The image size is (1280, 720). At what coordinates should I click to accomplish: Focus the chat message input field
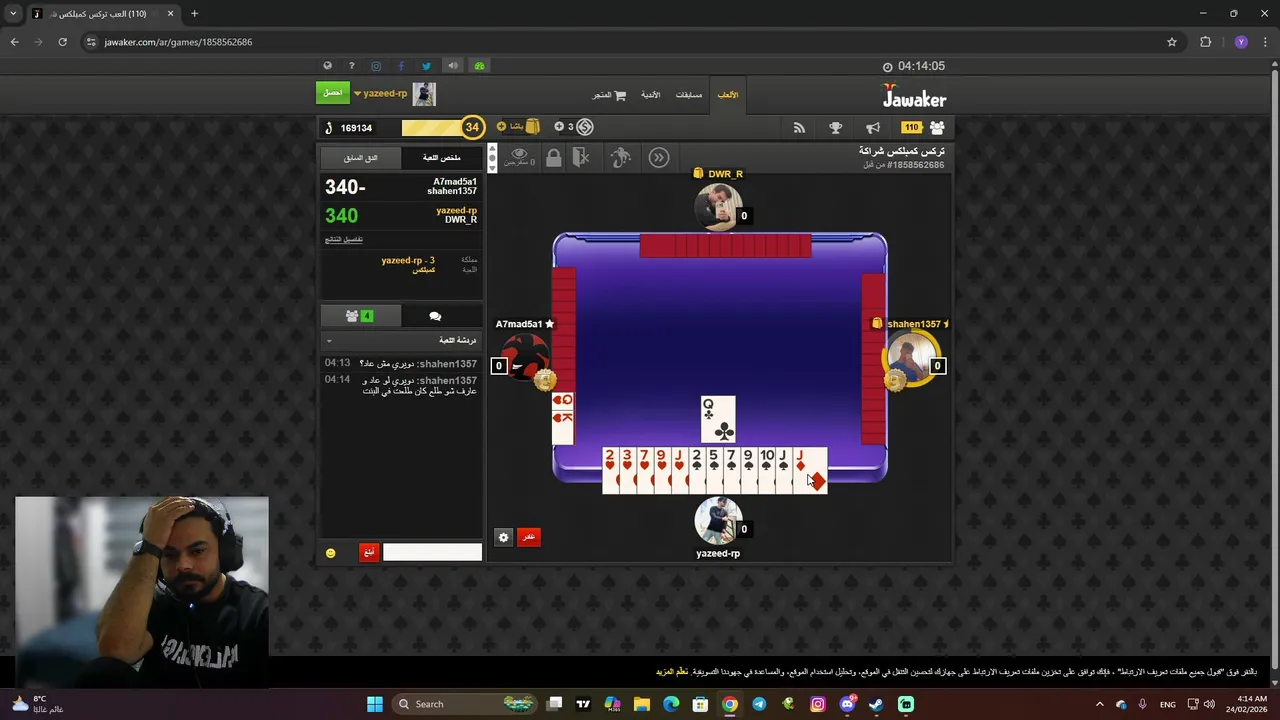(x=432, y=553)
